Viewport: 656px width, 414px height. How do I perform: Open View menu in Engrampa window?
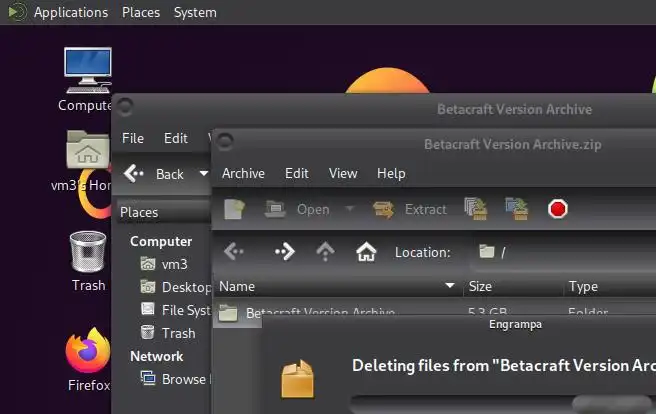click(343, 174)
